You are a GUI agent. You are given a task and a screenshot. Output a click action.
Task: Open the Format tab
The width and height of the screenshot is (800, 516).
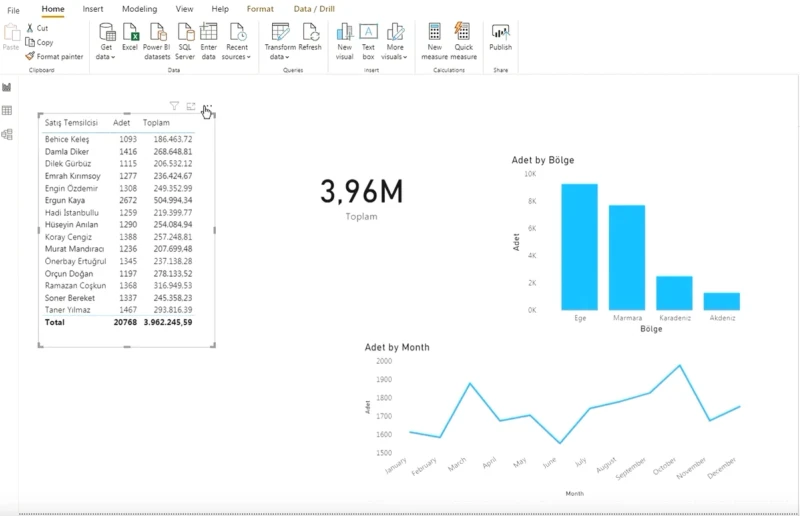[260, 9]
